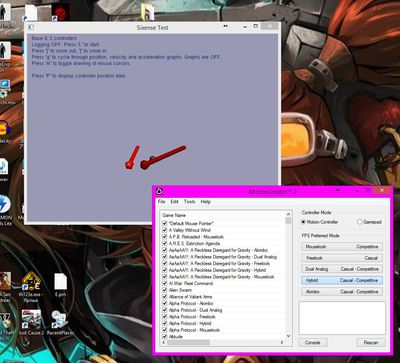Click the horizontal scrollbar left arrow
The image size is (400, 363).
(163, 342)
